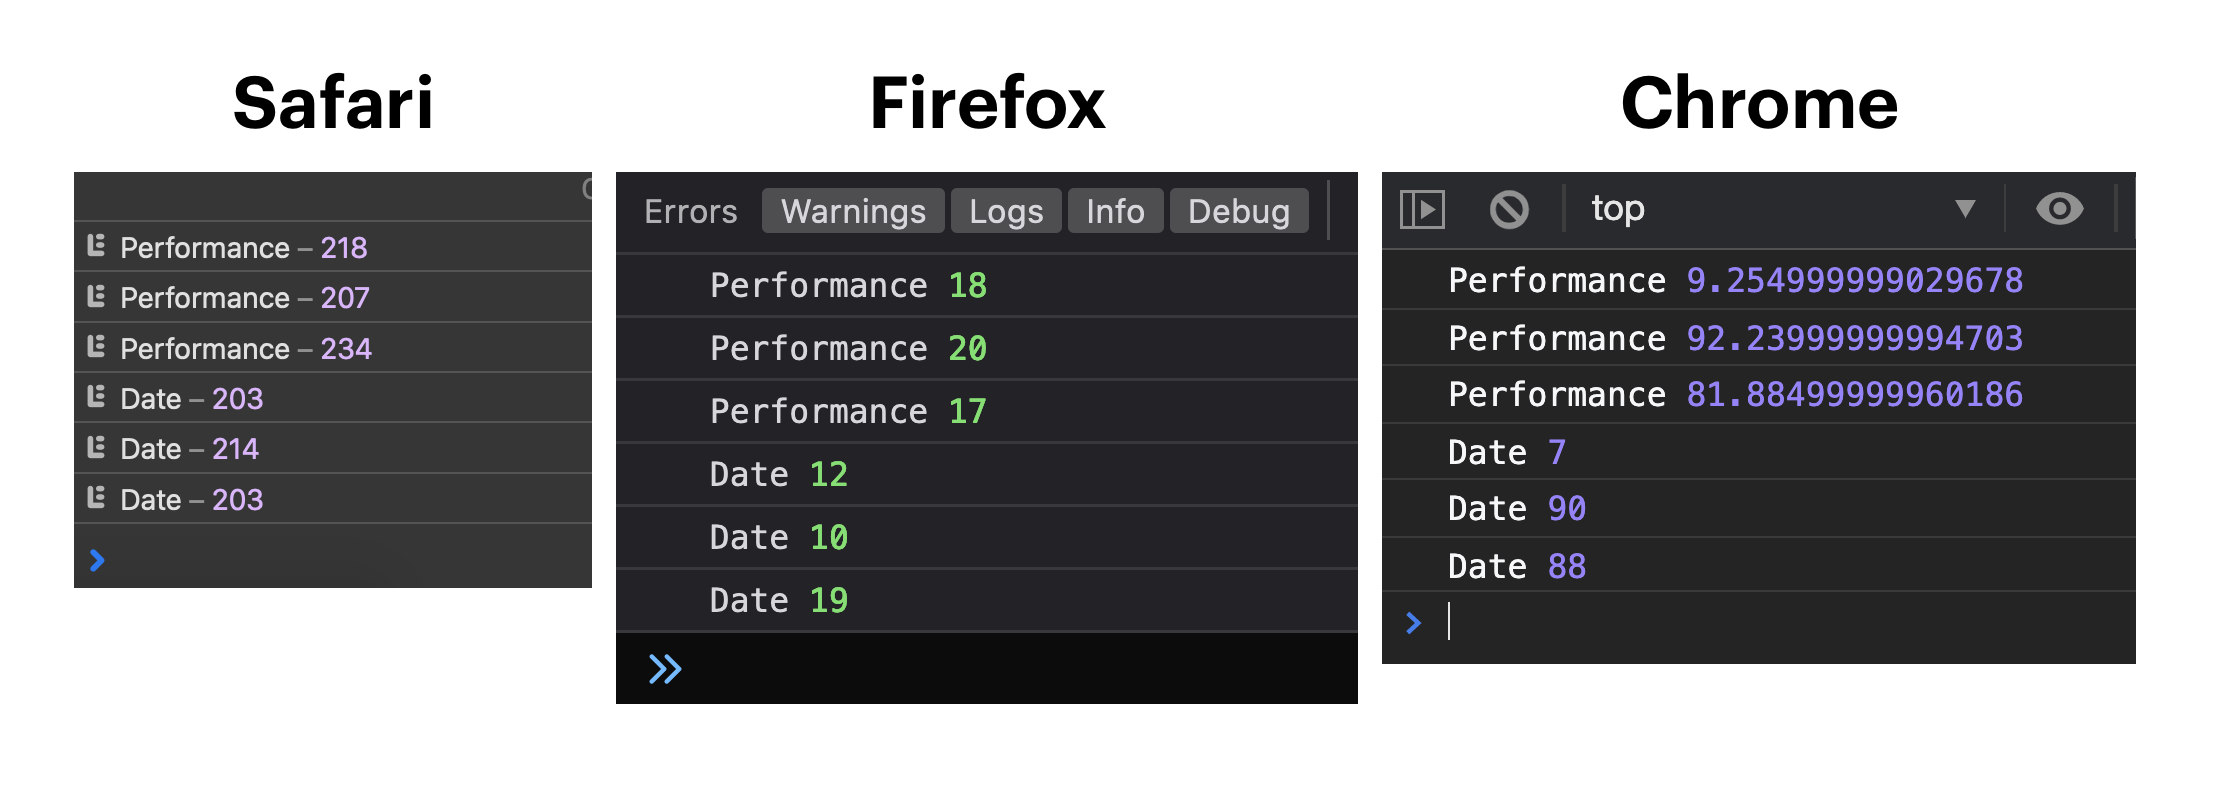The height and width of the screenshot is (792, 2224).
Task: Click the Chrome live expression eye icon
Action: pyautogui.click(x=2059, y=209)
